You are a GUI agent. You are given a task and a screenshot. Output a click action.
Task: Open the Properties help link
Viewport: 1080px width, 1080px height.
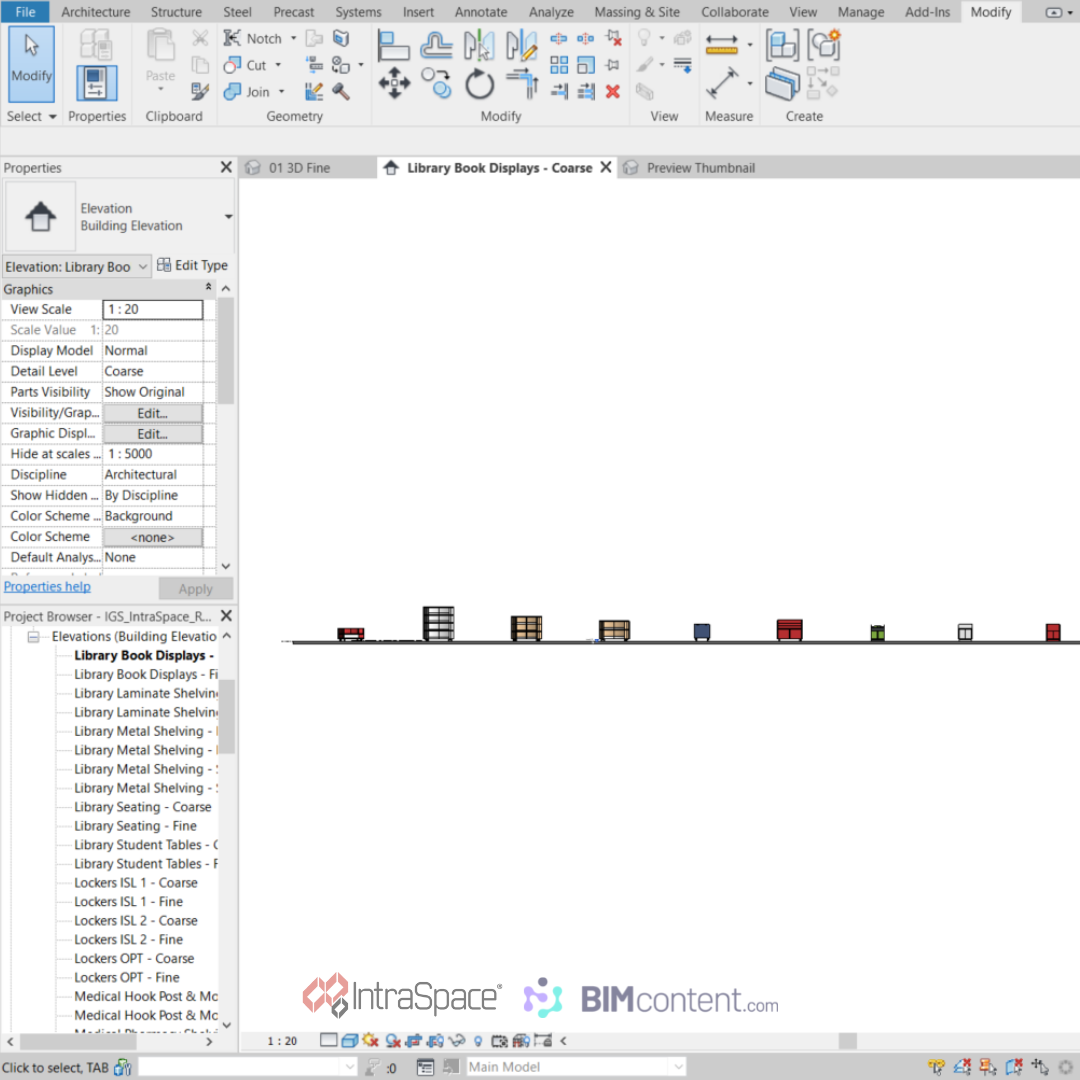click(x=47, y=587)
